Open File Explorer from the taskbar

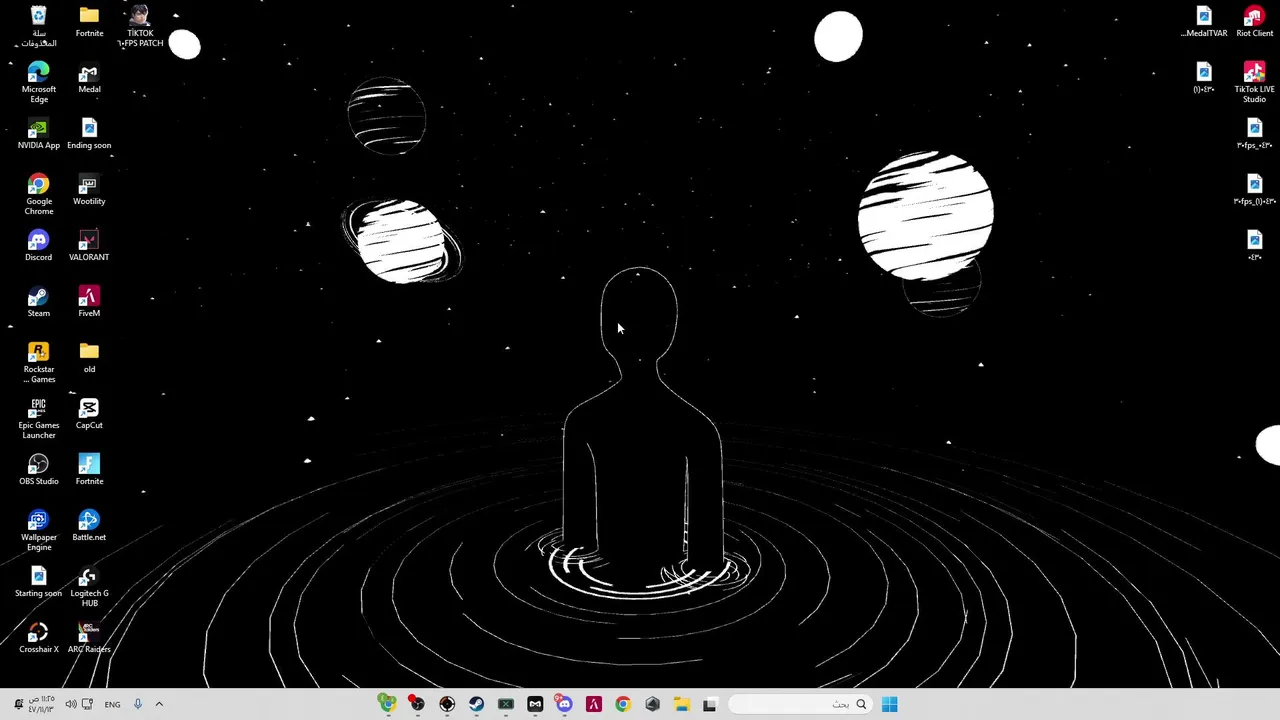(x=681, y=704)
